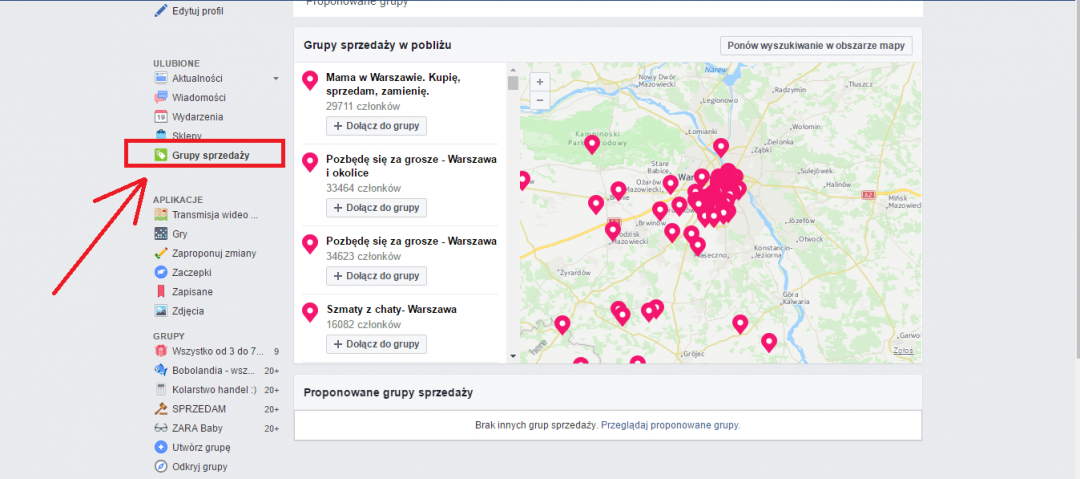Open the Wydarzenia calendar icon
This screenshot has height=479, width=1080.
[x=160, y=116]
